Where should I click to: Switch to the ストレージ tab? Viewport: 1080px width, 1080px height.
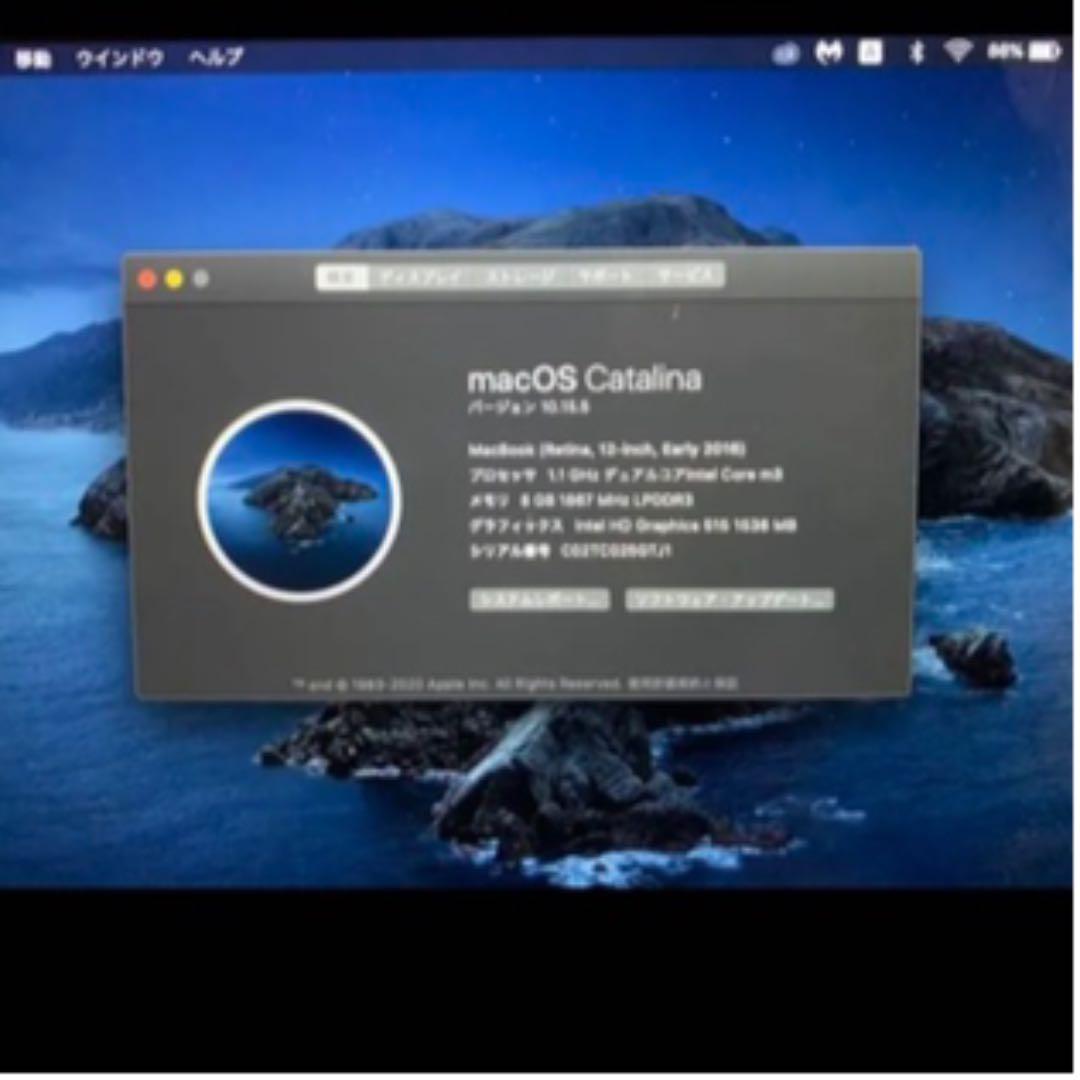point(520,277)
